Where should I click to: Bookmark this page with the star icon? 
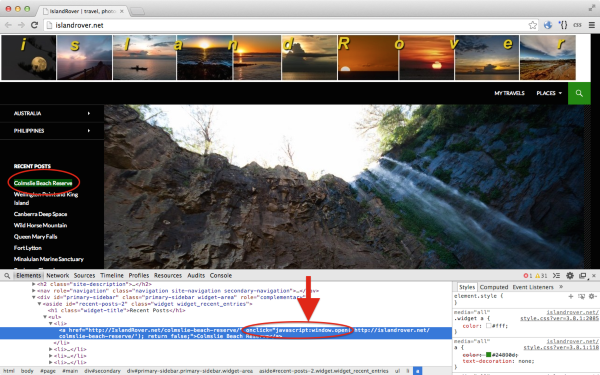533,25
